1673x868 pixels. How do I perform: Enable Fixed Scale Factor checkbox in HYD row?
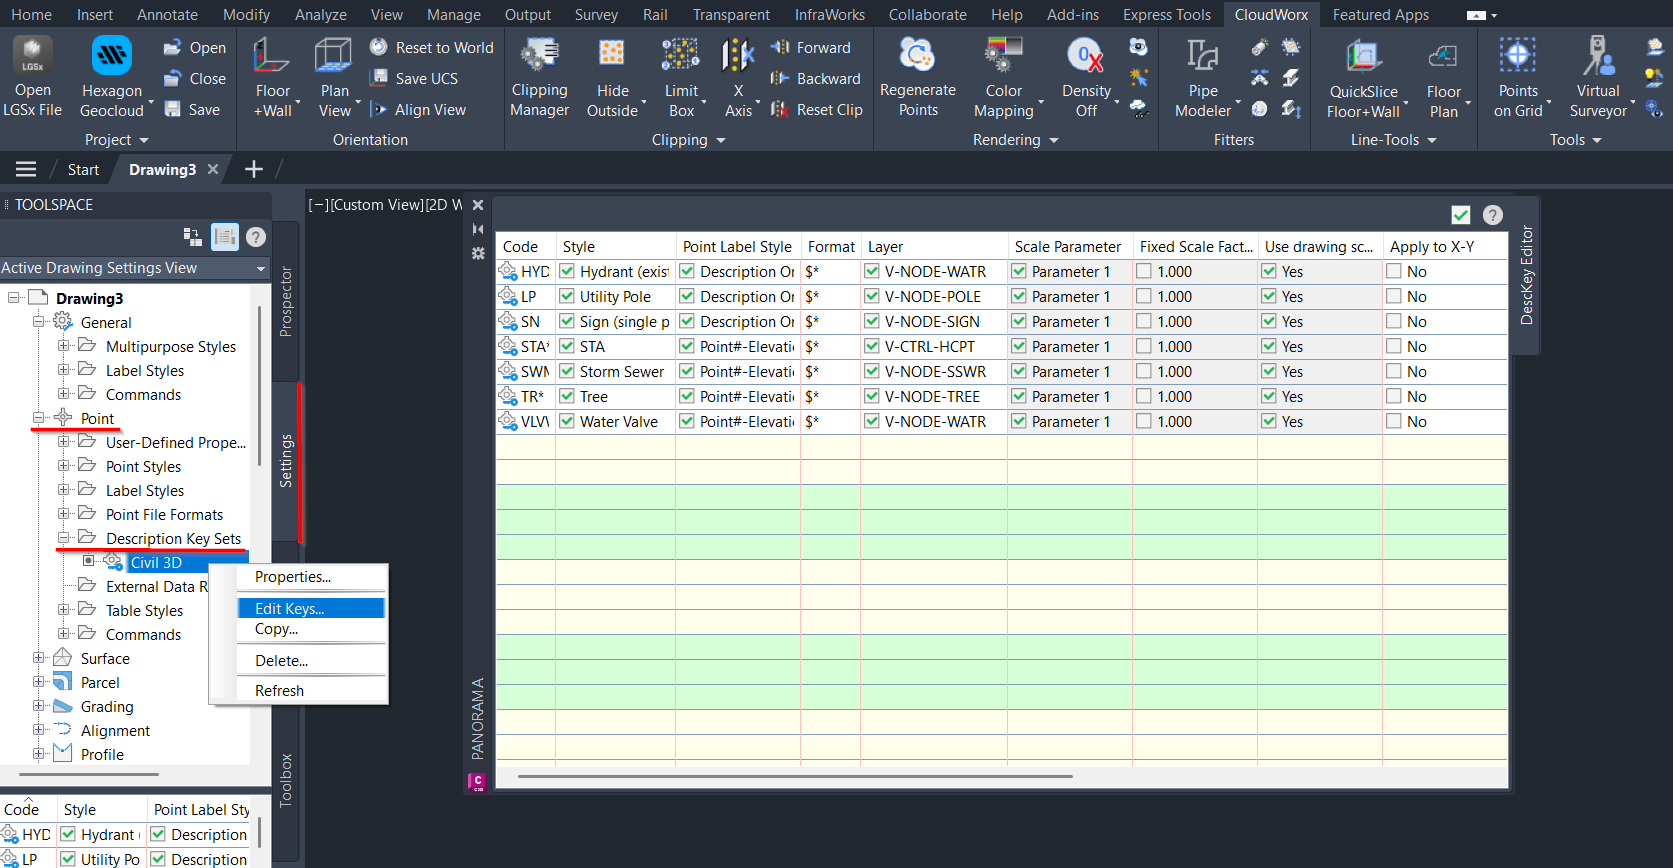point(1144,271)
